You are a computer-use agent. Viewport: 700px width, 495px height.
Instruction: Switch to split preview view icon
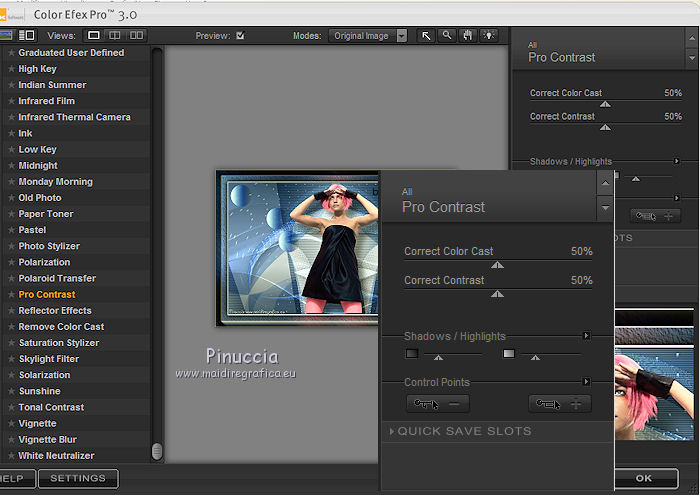115,35
